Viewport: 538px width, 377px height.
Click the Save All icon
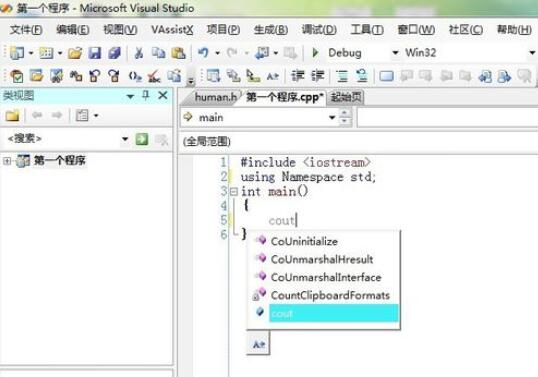[x=114, y=53]
